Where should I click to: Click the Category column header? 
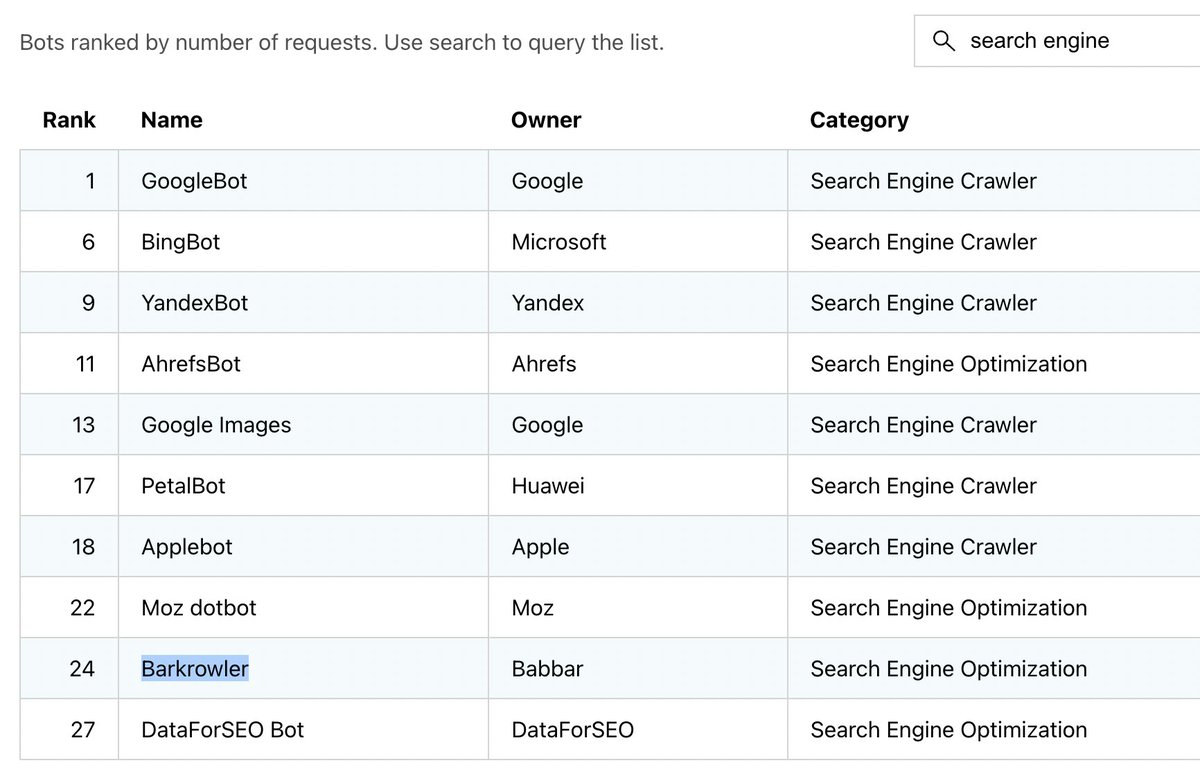859,120
